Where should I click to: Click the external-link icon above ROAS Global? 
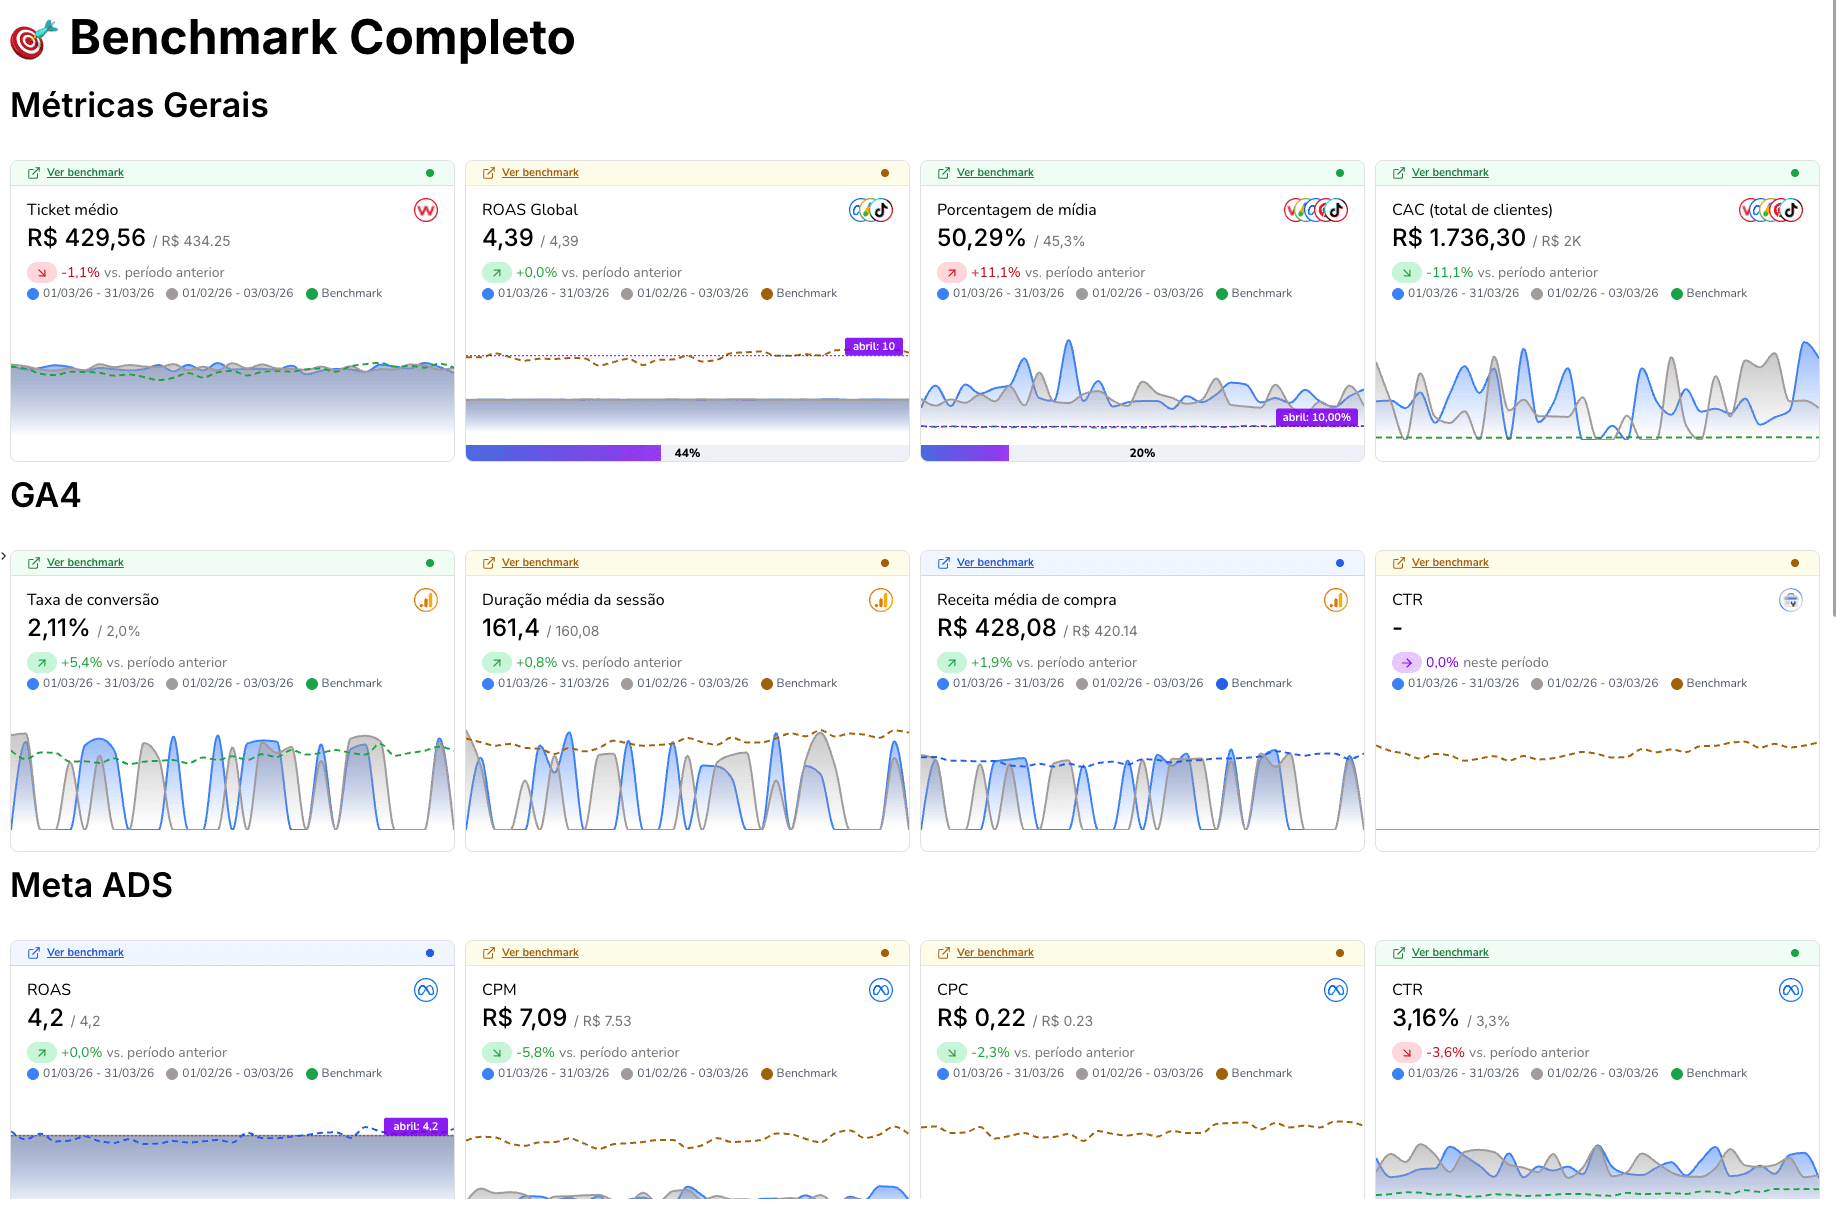coord(489,173)
